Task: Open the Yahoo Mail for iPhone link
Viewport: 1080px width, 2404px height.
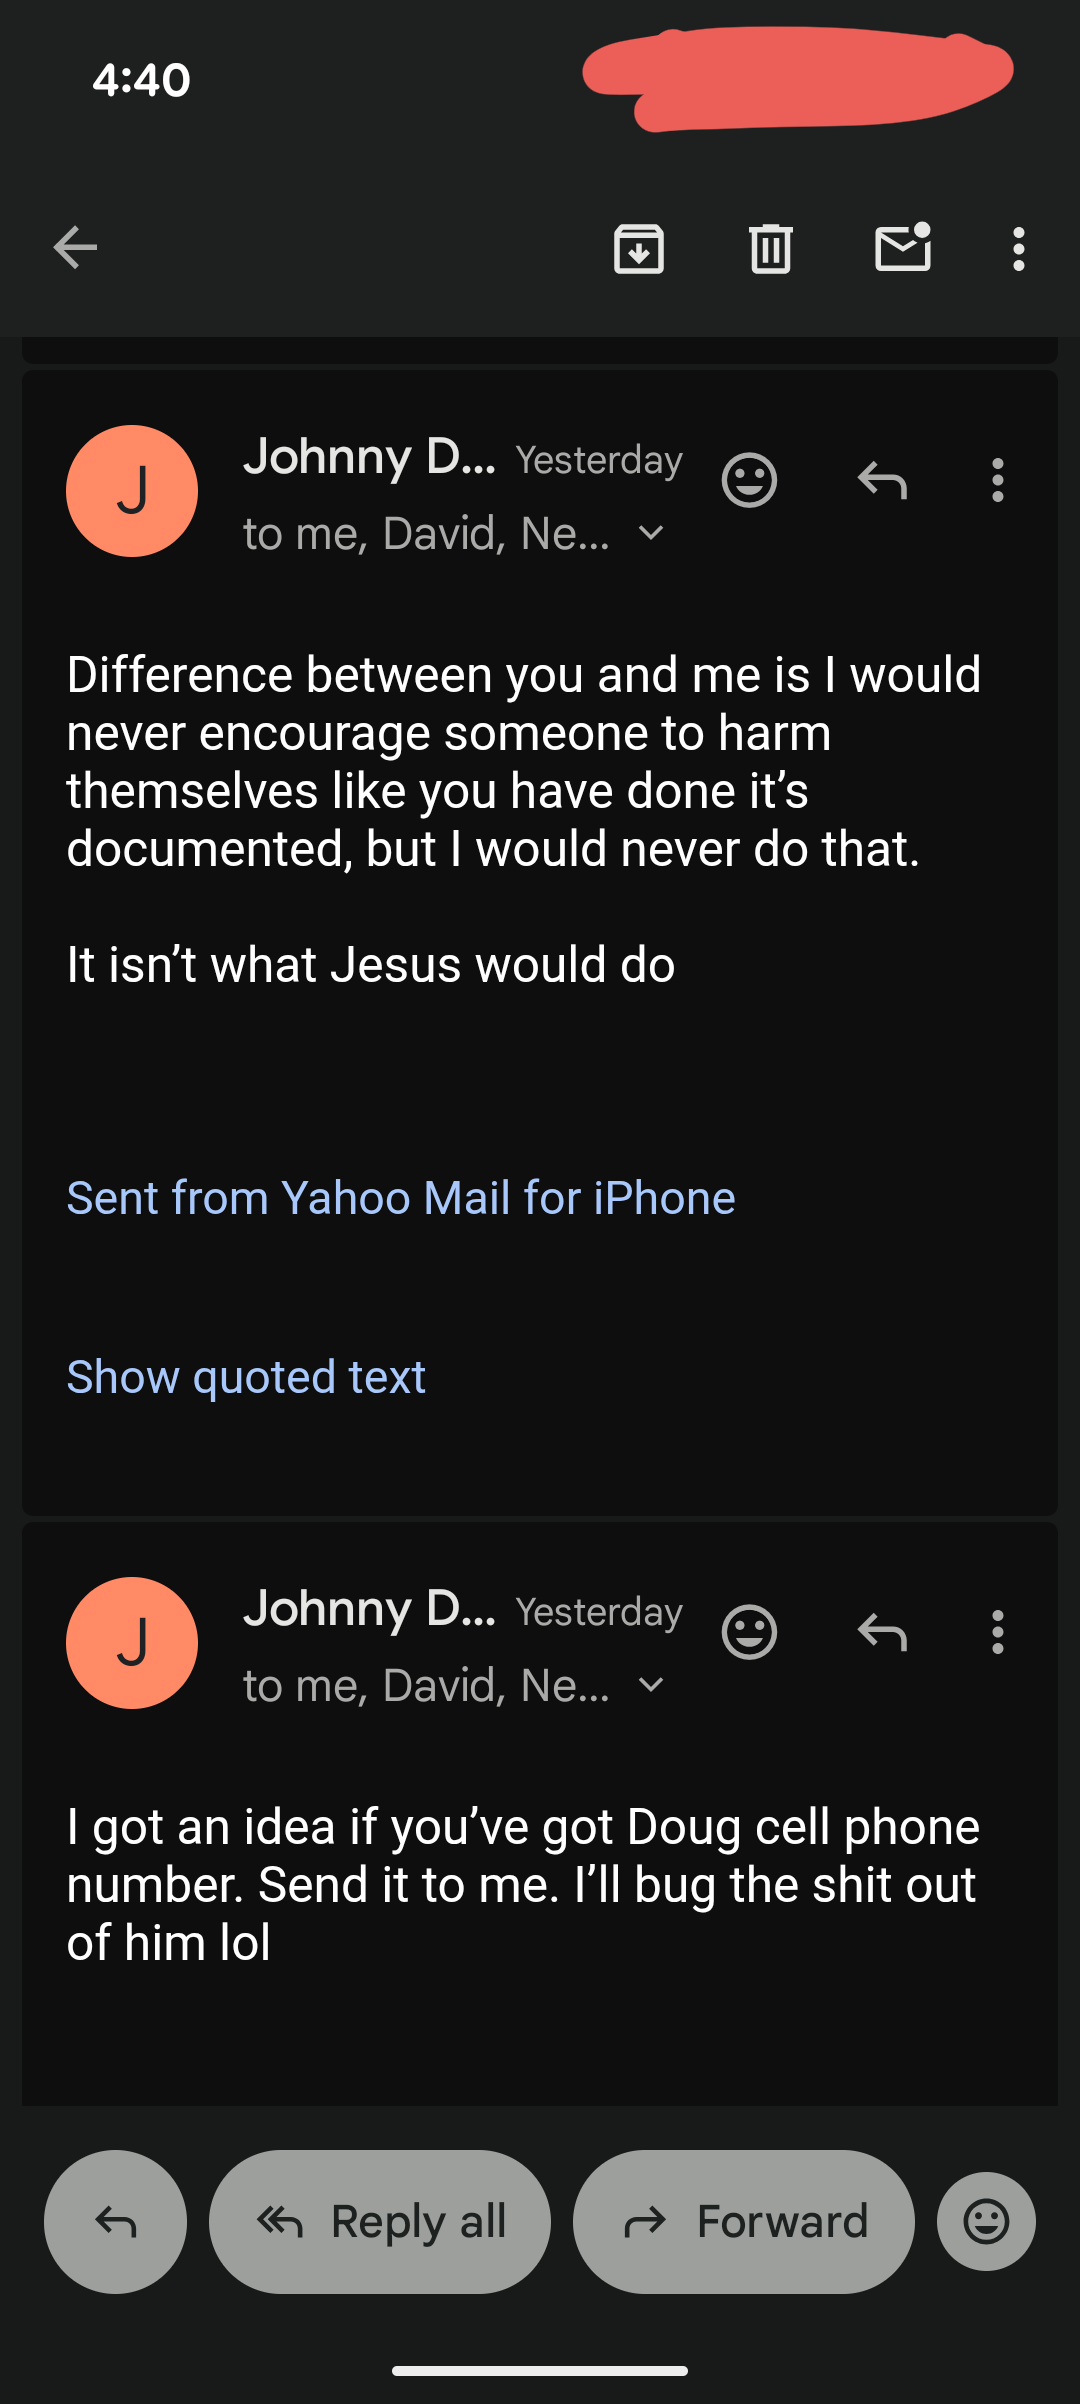Action: (401, 1198)
